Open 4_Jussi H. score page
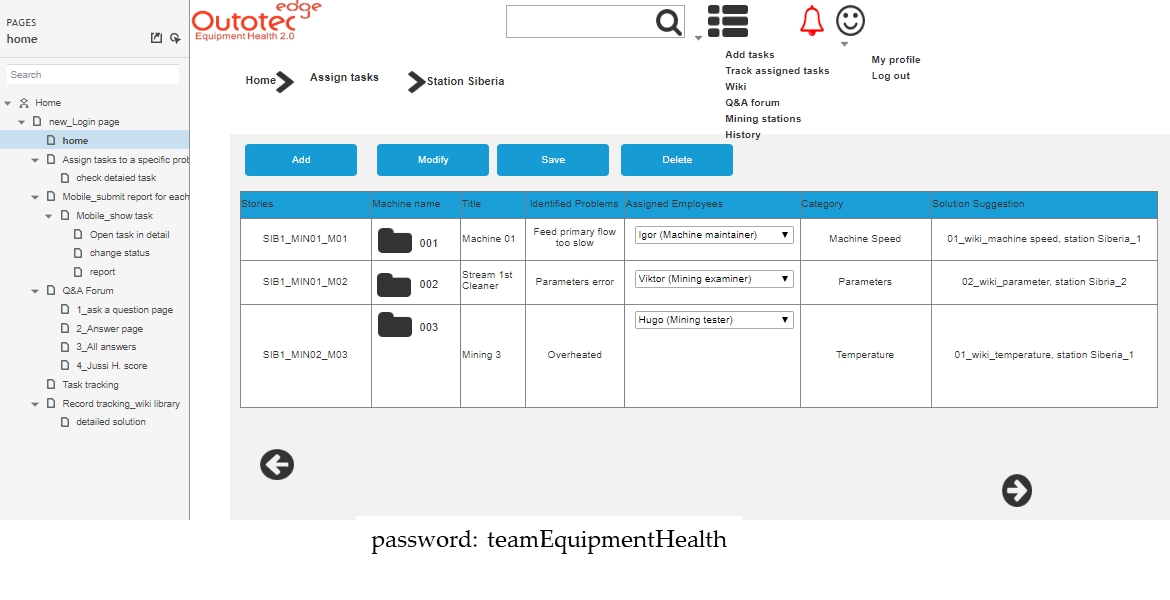The image size is (1170, 600). (x=111, y=366)
